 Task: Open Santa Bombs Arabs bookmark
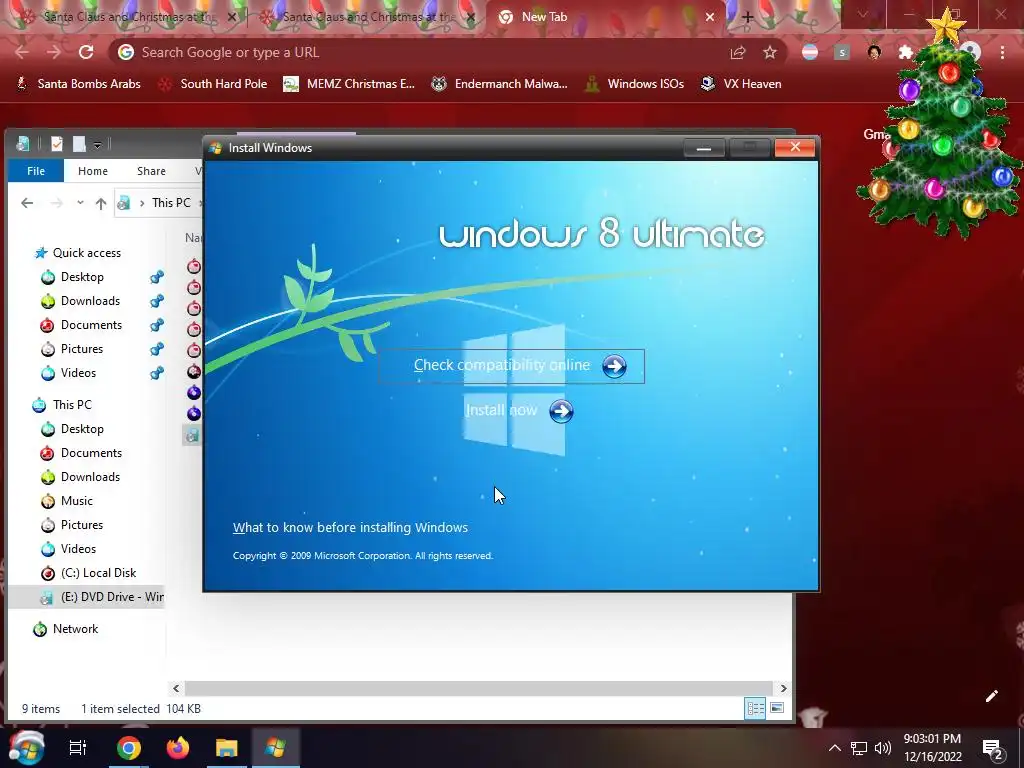(x=78, y=84)
